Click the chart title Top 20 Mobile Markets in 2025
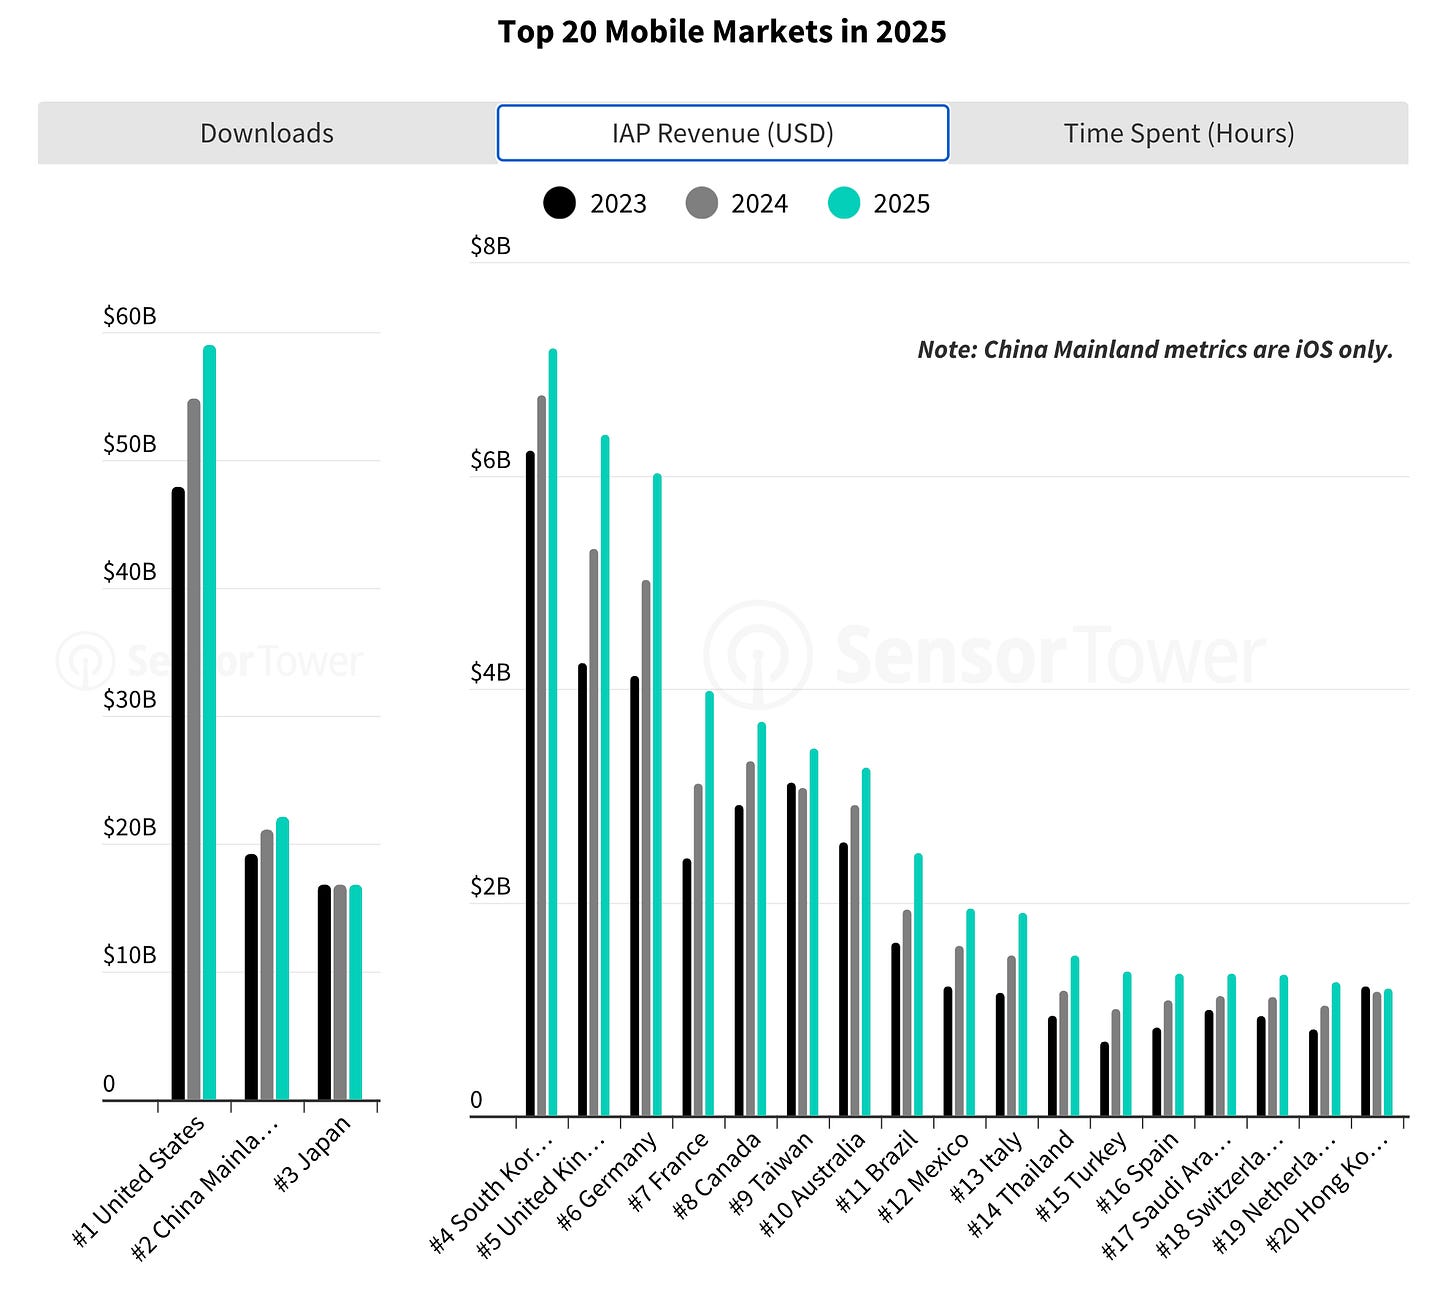1456x1294 pixels. [722, 32]
